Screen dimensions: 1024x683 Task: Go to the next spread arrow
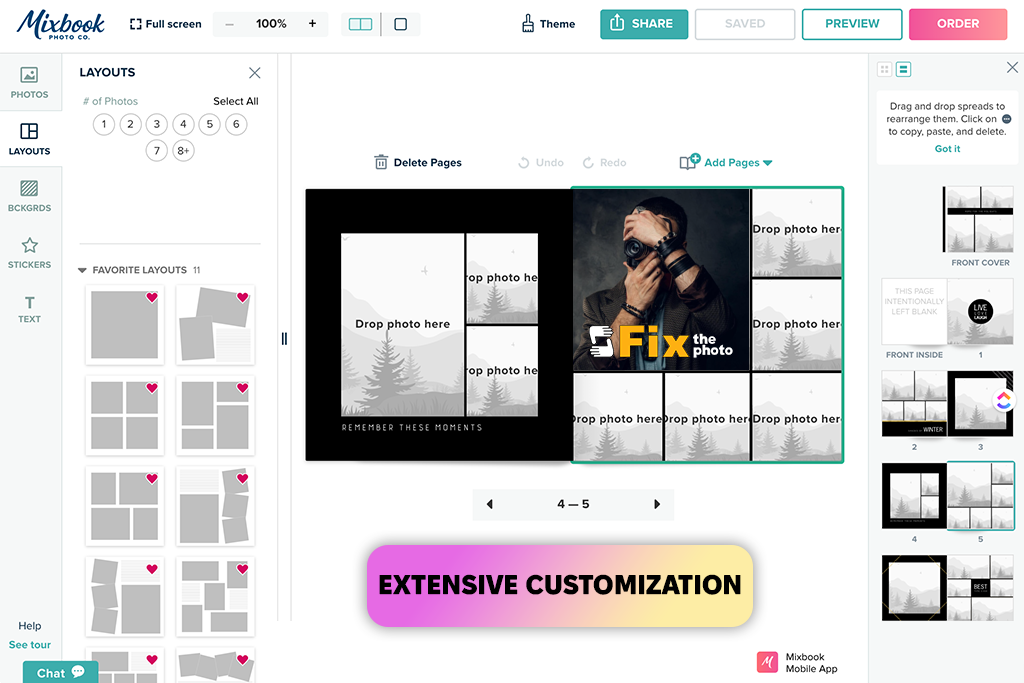point(657,504)
